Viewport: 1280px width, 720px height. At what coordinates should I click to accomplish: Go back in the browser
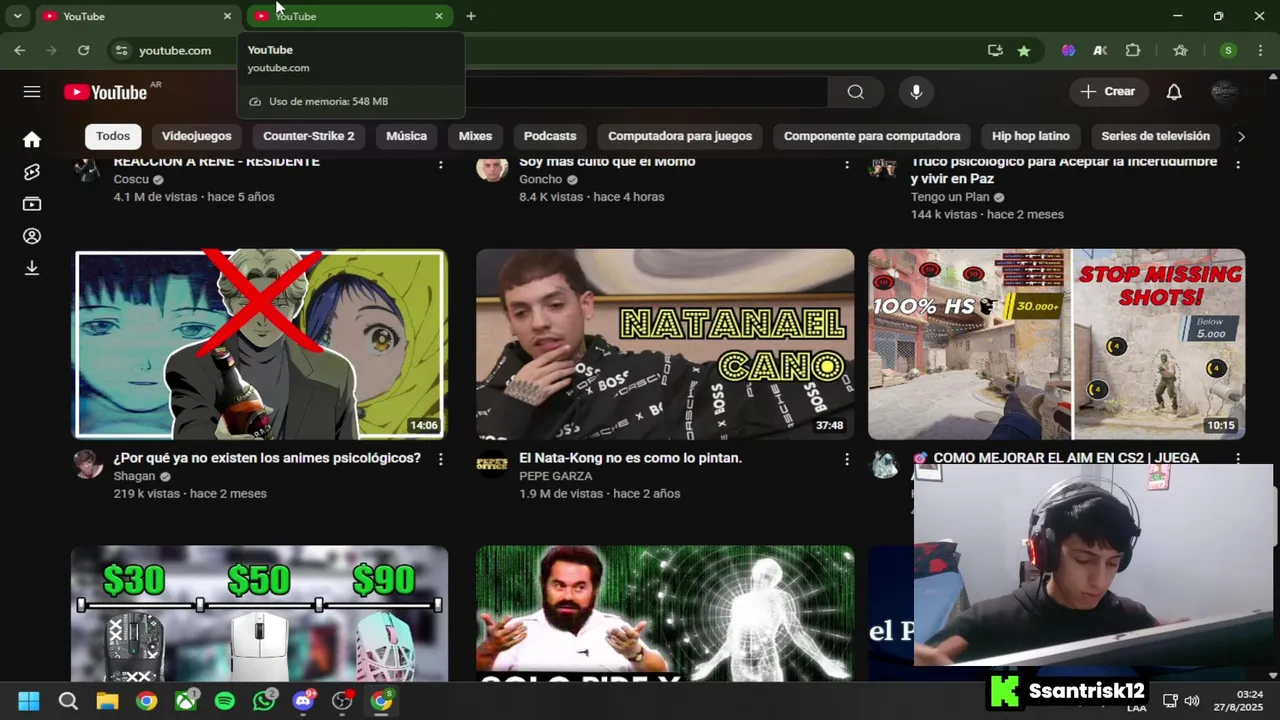pos(20,50)
